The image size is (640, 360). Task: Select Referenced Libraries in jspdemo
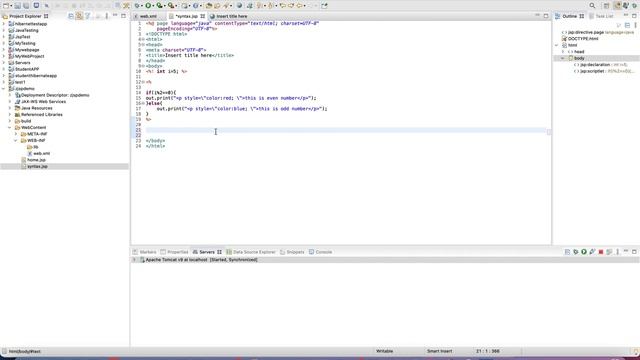[42, 115]
